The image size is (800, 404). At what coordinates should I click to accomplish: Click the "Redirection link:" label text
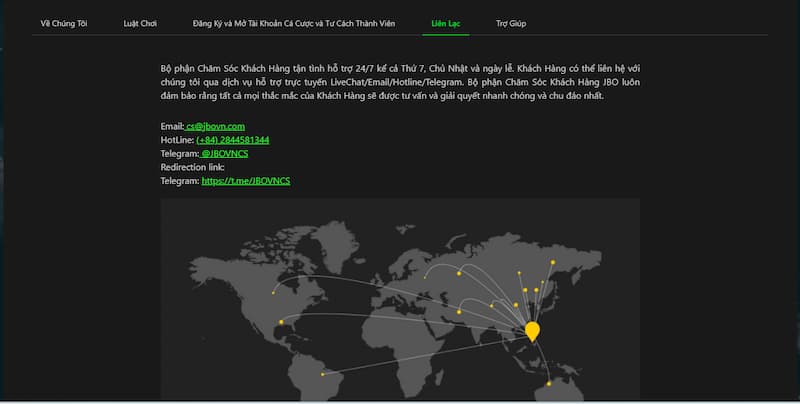pos(192,167)
